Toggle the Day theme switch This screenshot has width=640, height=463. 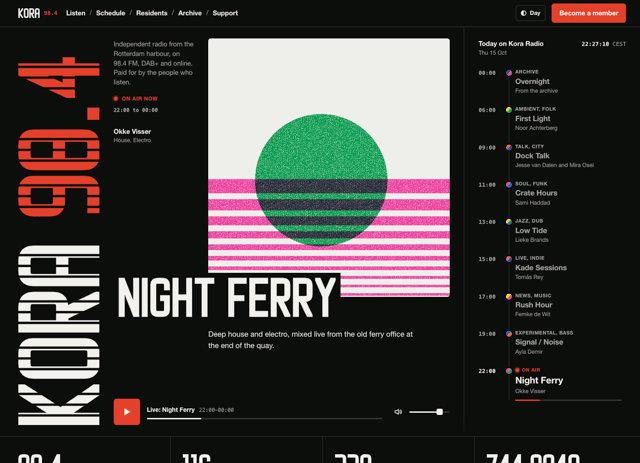pyautogui.click(x=530, y=13)
